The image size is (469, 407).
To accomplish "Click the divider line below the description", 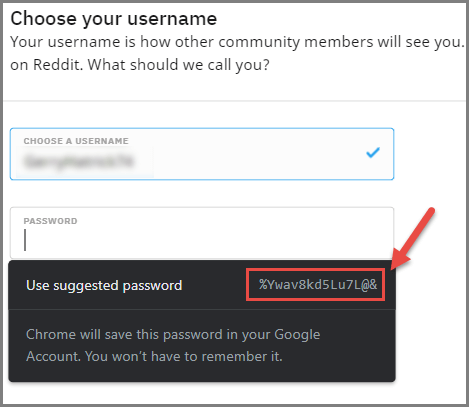I will [234, 100].
